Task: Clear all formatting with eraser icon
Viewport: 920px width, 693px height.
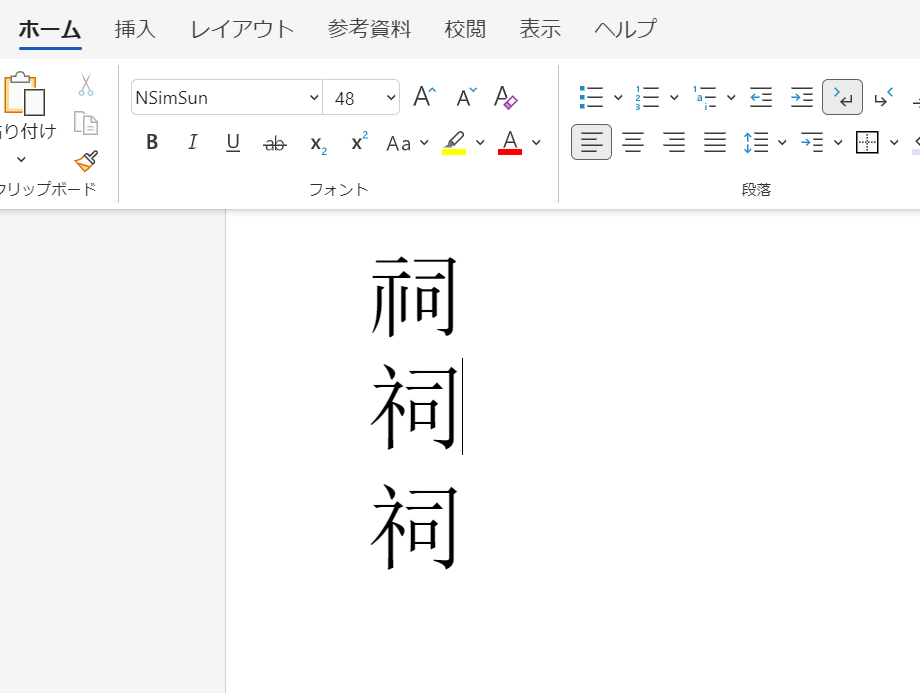Action: [505, 97]
